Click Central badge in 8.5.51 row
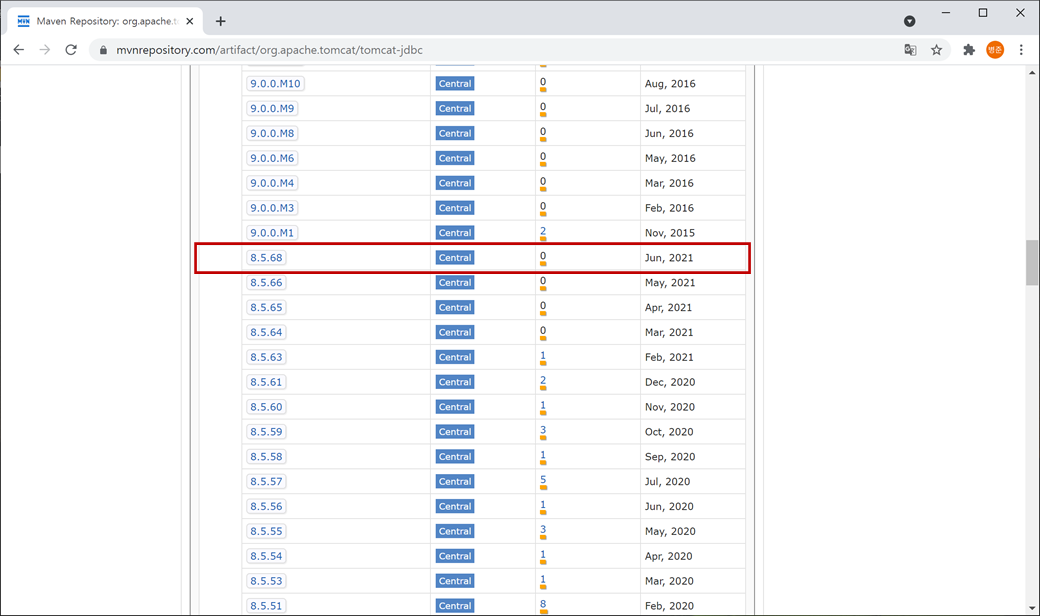The image size is (1040, 616). pyautogui.click(x=455, y=605)
